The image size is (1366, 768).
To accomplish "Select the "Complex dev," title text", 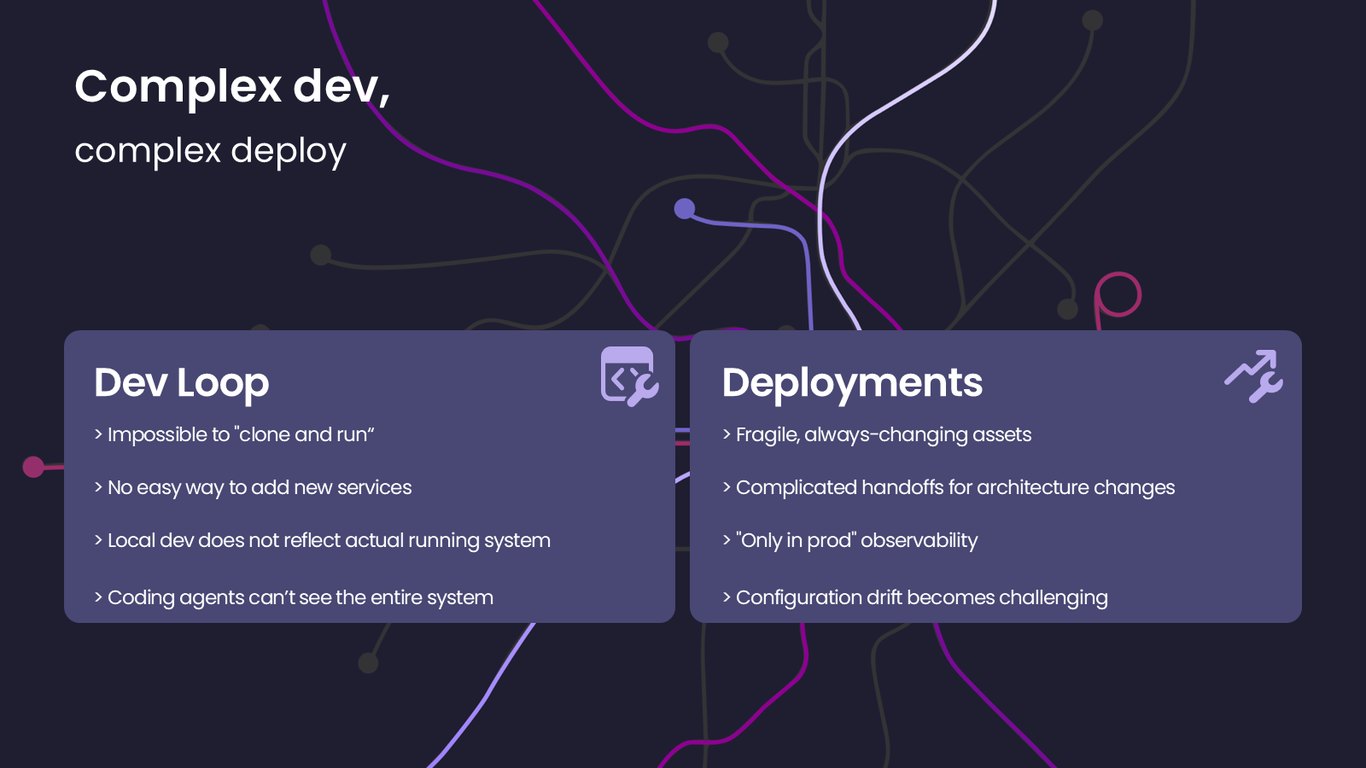I will pos(232,86).
